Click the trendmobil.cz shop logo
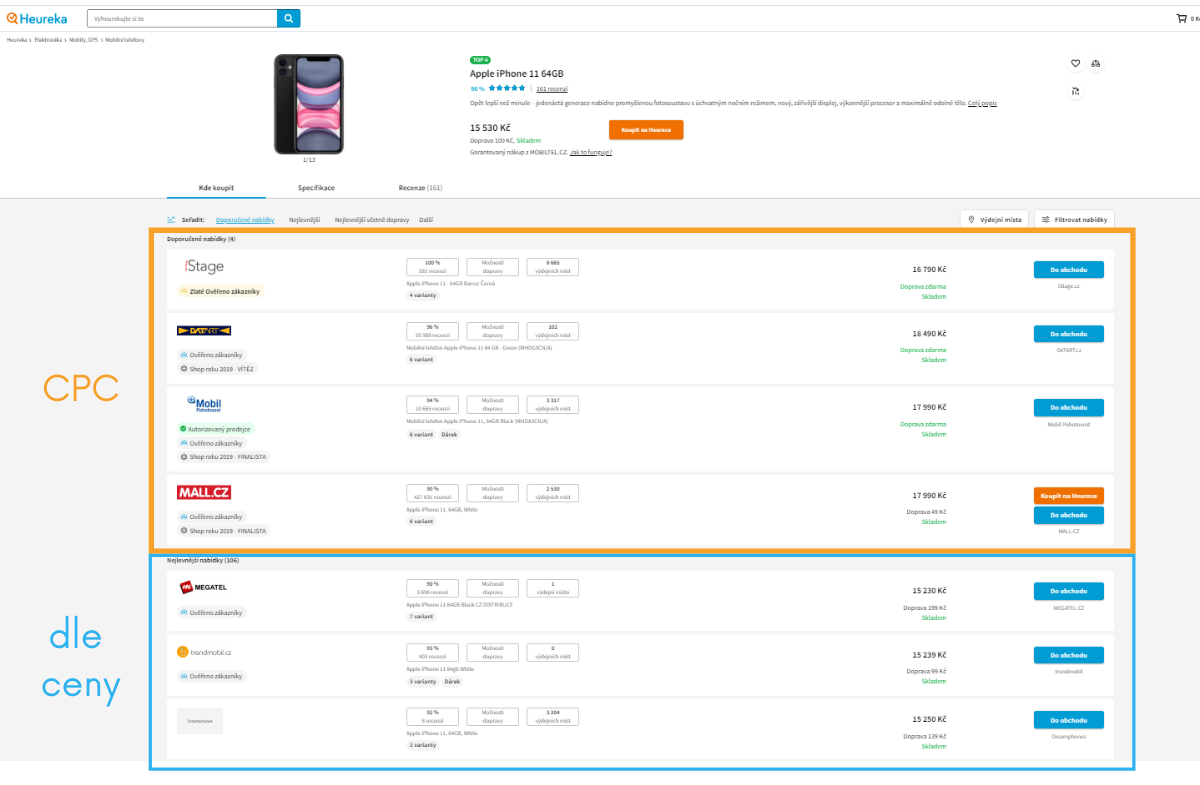 pyautogui.click(x=204, y=652)
